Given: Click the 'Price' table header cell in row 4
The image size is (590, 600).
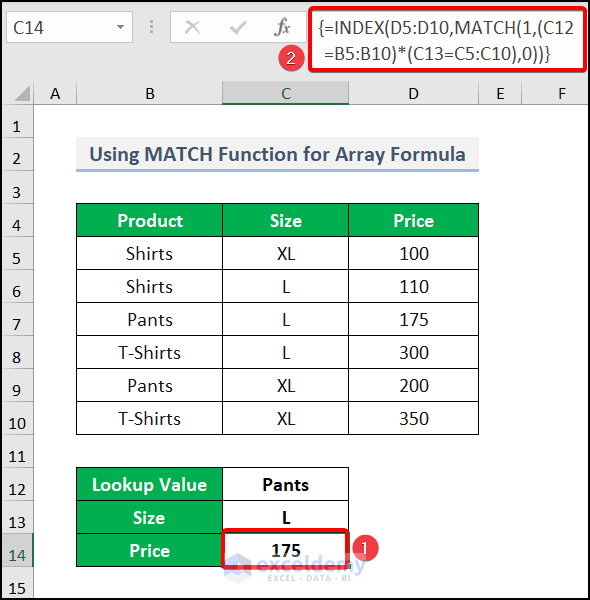Looking at the screenshot, I should 414,220.
